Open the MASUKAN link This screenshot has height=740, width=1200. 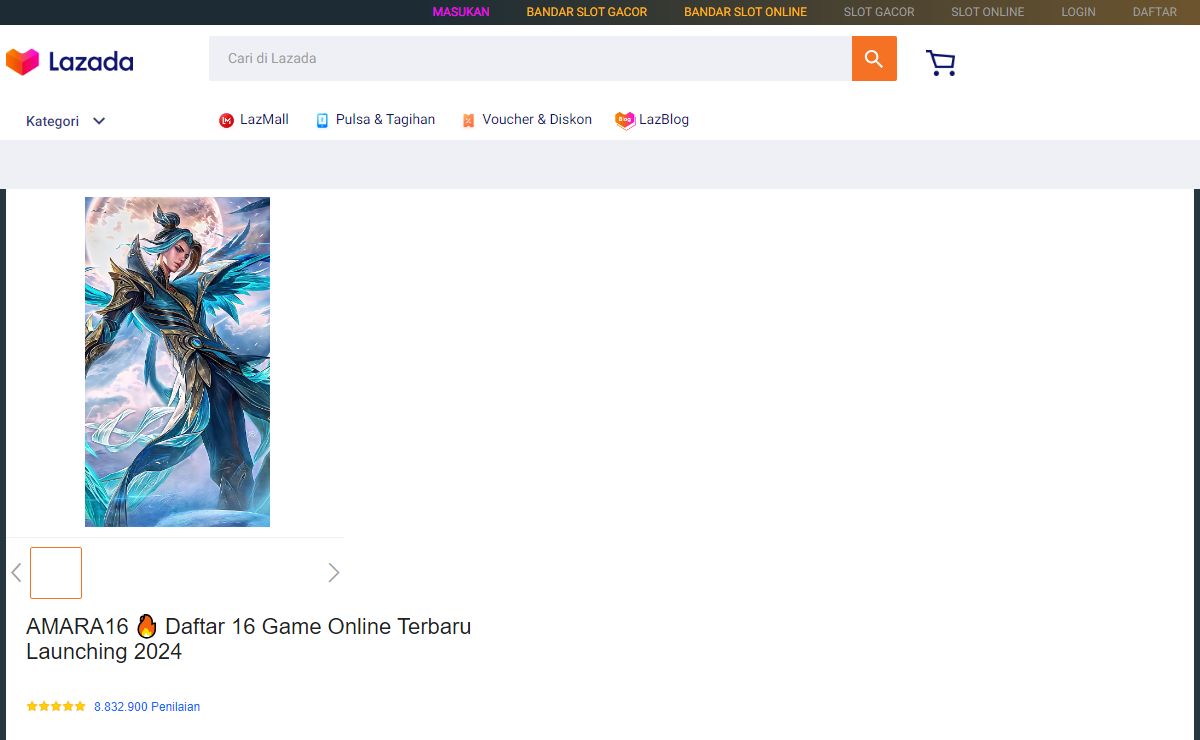(461, 12)
